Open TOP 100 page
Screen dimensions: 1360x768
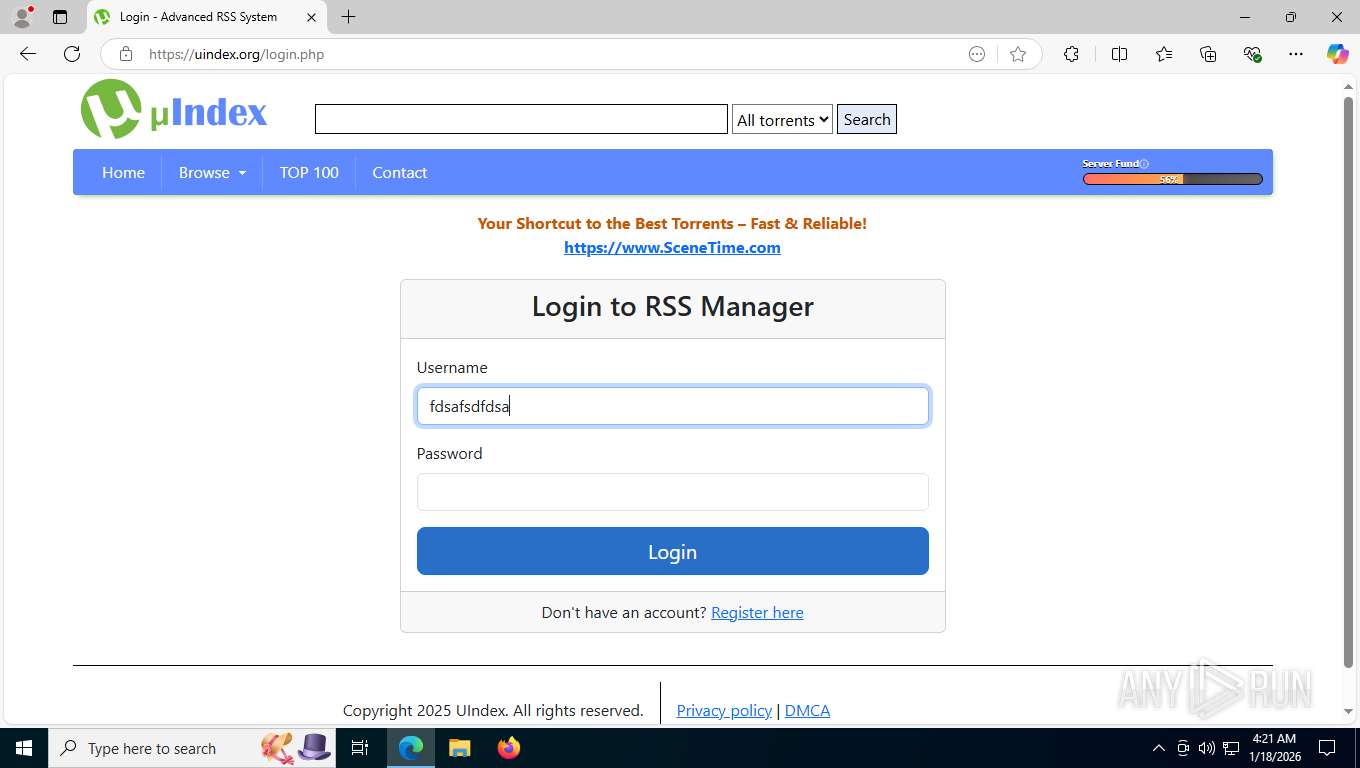click(309, 172)
